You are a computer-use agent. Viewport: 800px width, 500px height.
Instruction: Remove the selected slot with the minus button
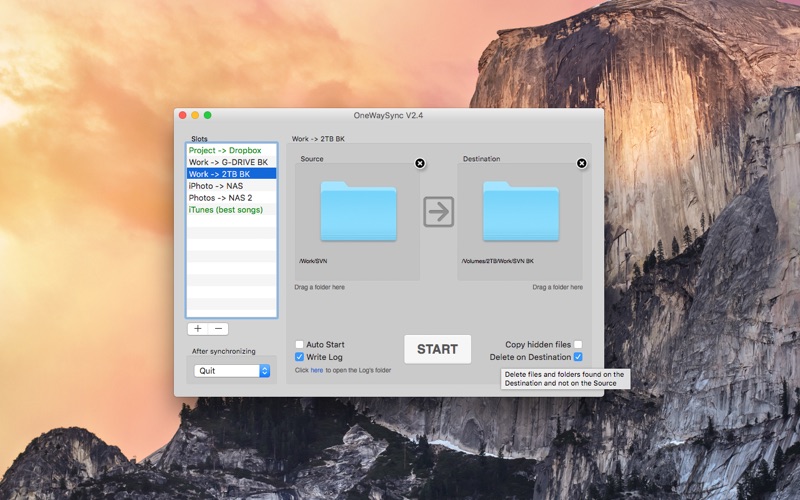click(218, 329)
